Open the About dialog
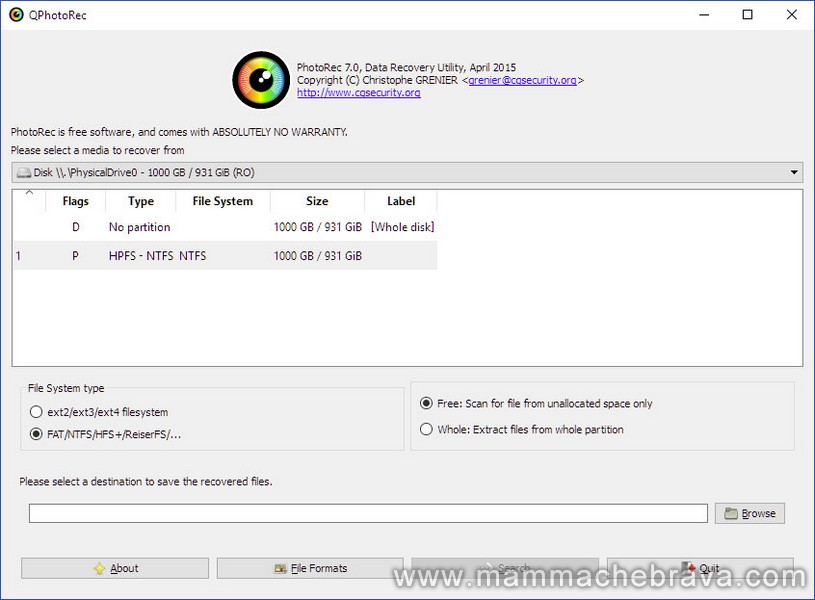The width and height of the screenshot is (815, 600). pyautogui.click(x=115, y=568)
